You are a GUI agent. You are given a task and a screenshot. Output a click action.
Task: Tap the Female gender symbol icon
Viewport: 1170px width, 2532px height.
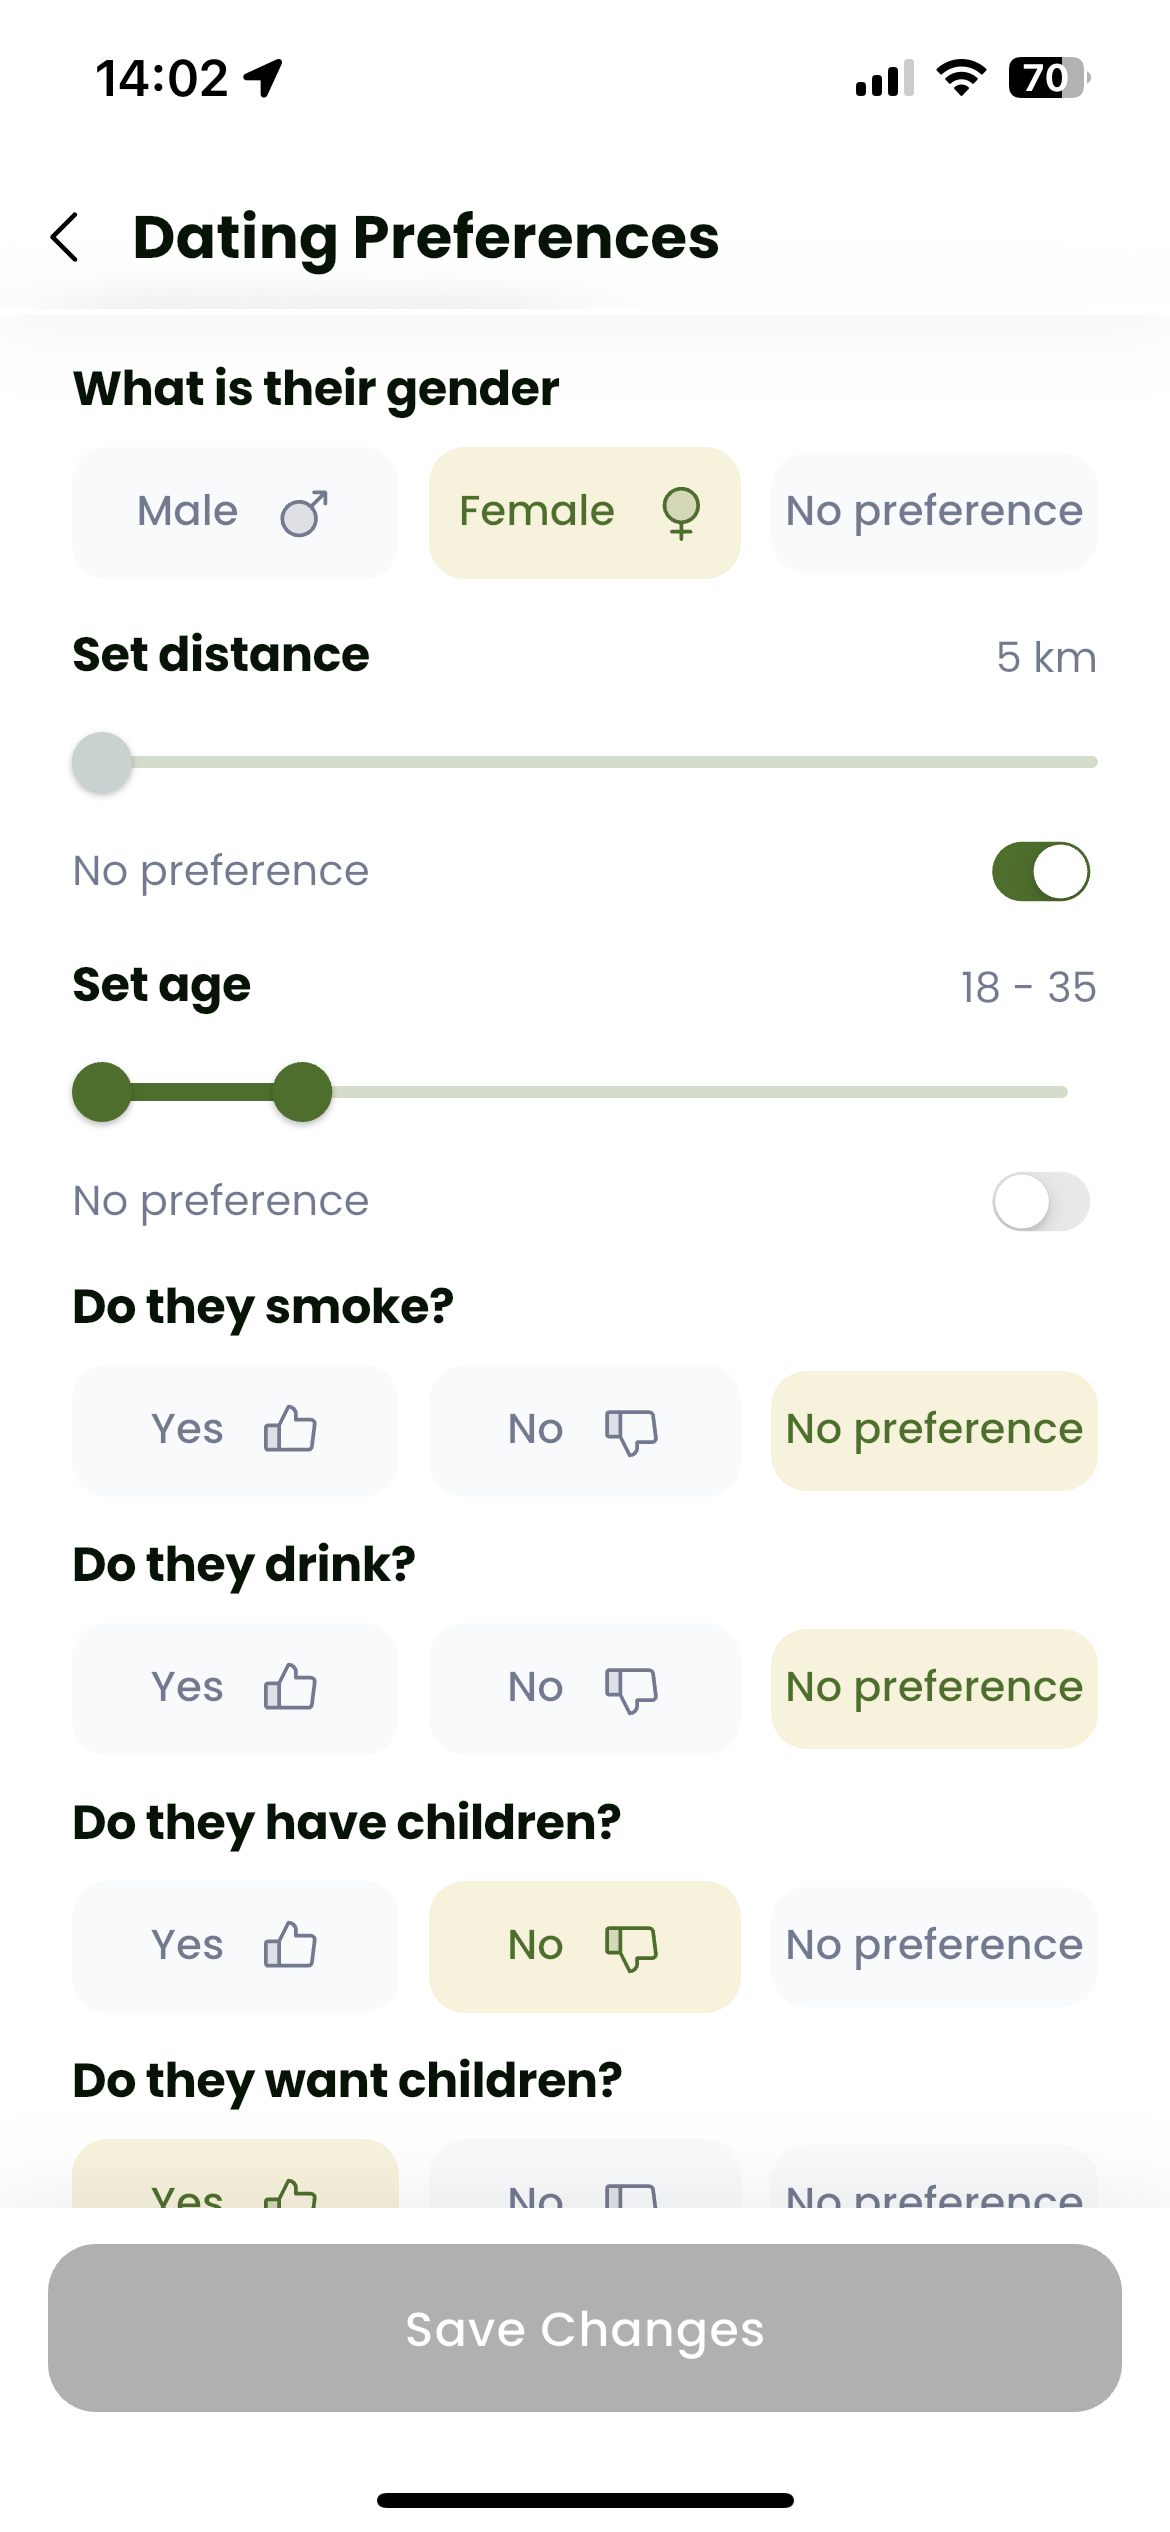tap(681, 513)
